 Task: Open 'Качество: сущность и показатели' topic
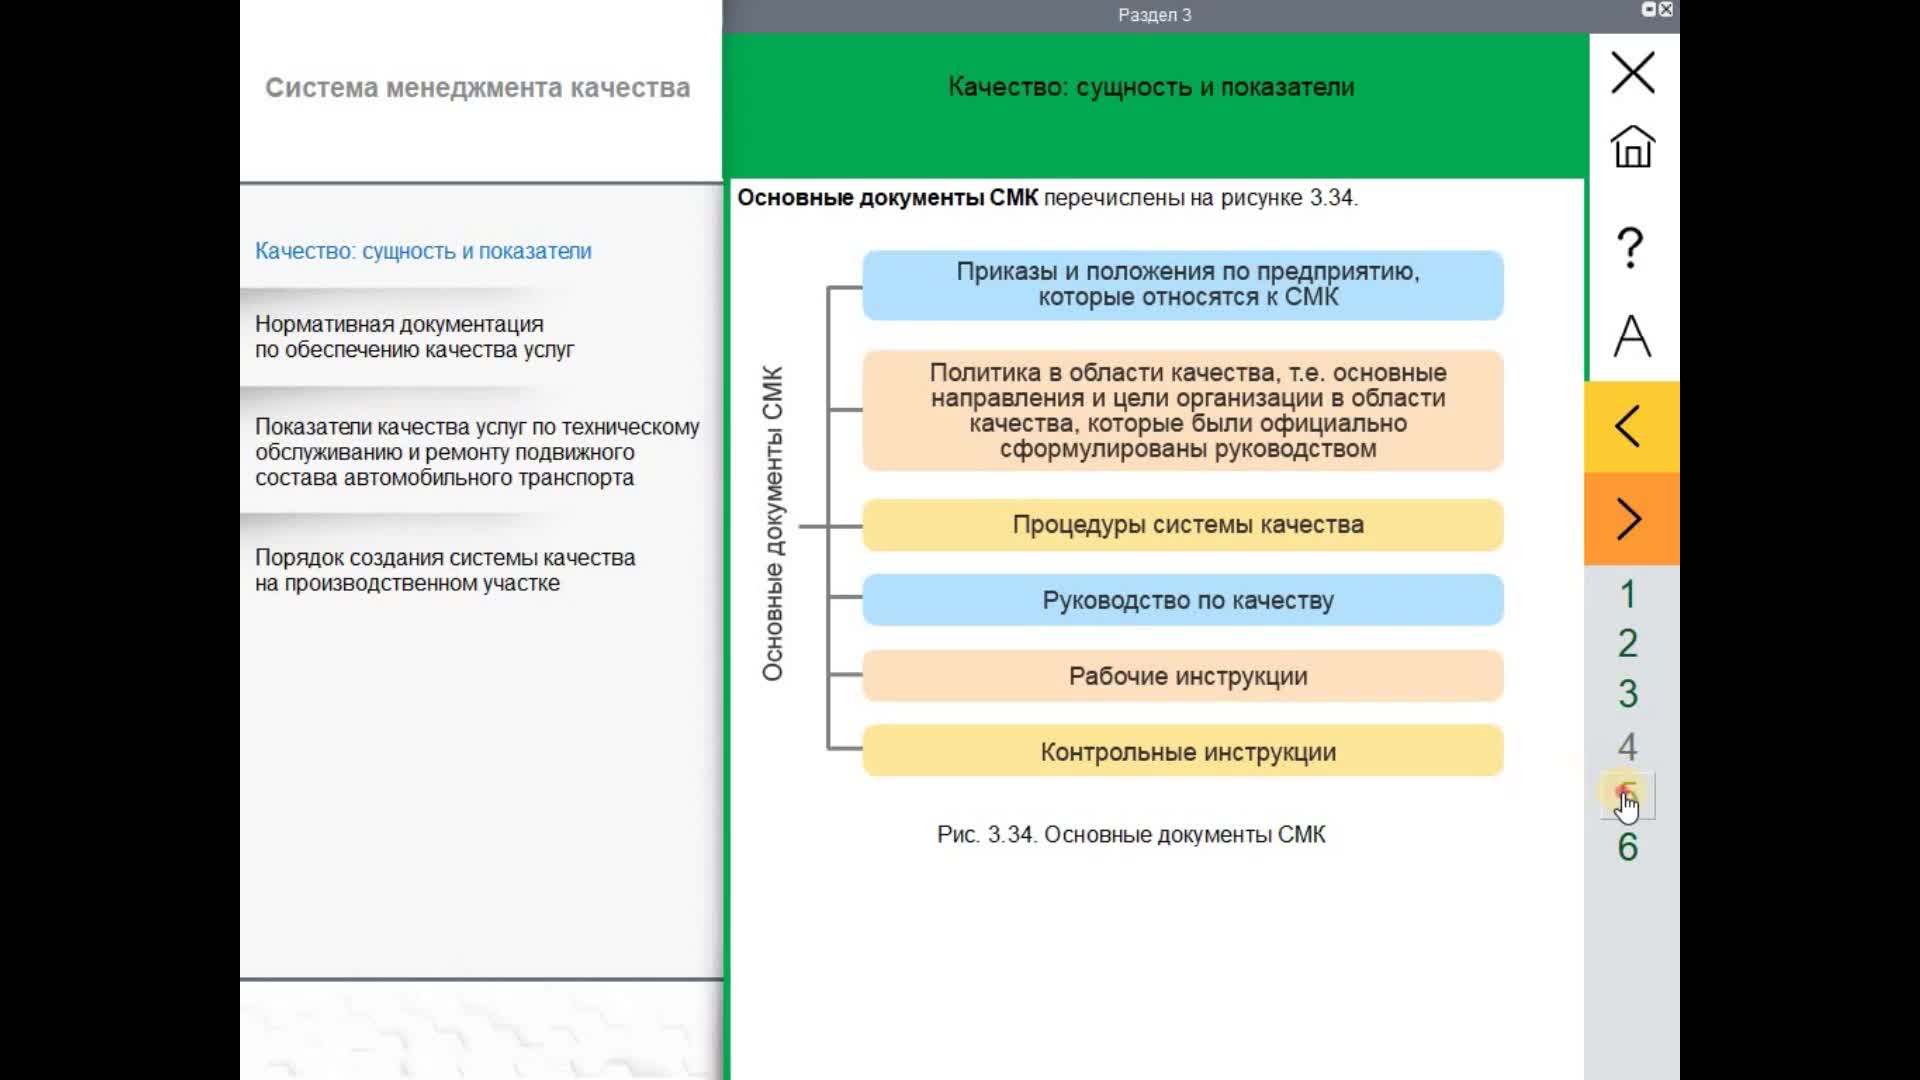[423, 251]
